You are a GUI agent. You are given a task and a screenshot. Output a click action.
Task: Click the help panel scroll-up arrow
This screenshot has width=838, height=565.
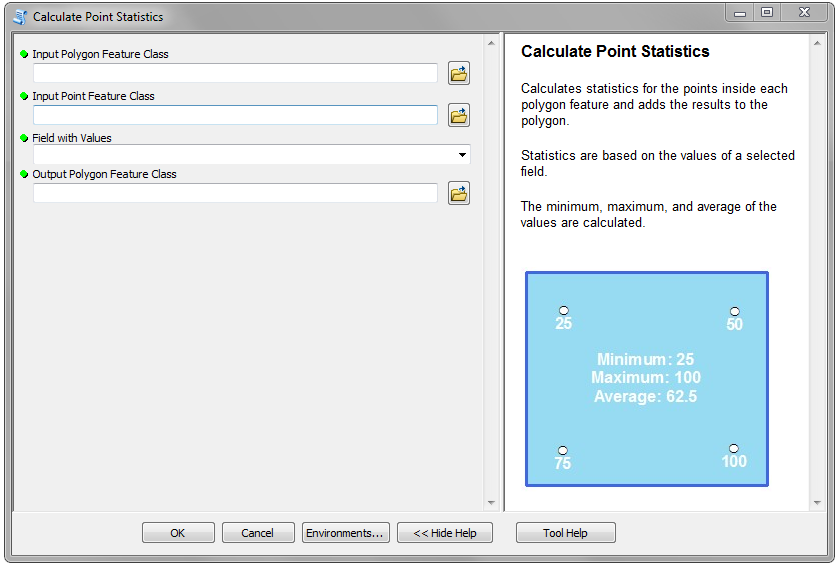(x=817, y=43)
